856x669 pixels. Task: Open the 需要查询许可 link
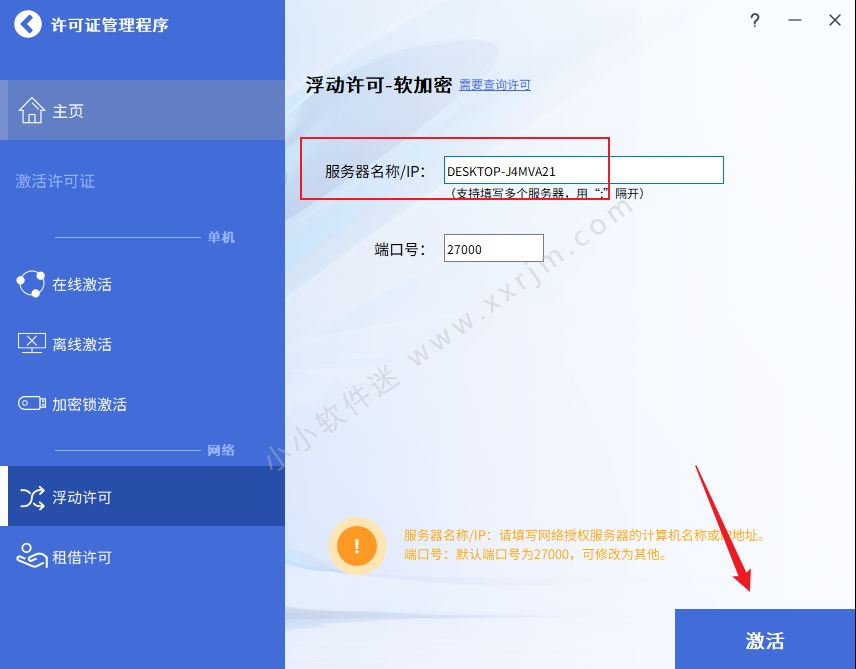coord(495,85)
